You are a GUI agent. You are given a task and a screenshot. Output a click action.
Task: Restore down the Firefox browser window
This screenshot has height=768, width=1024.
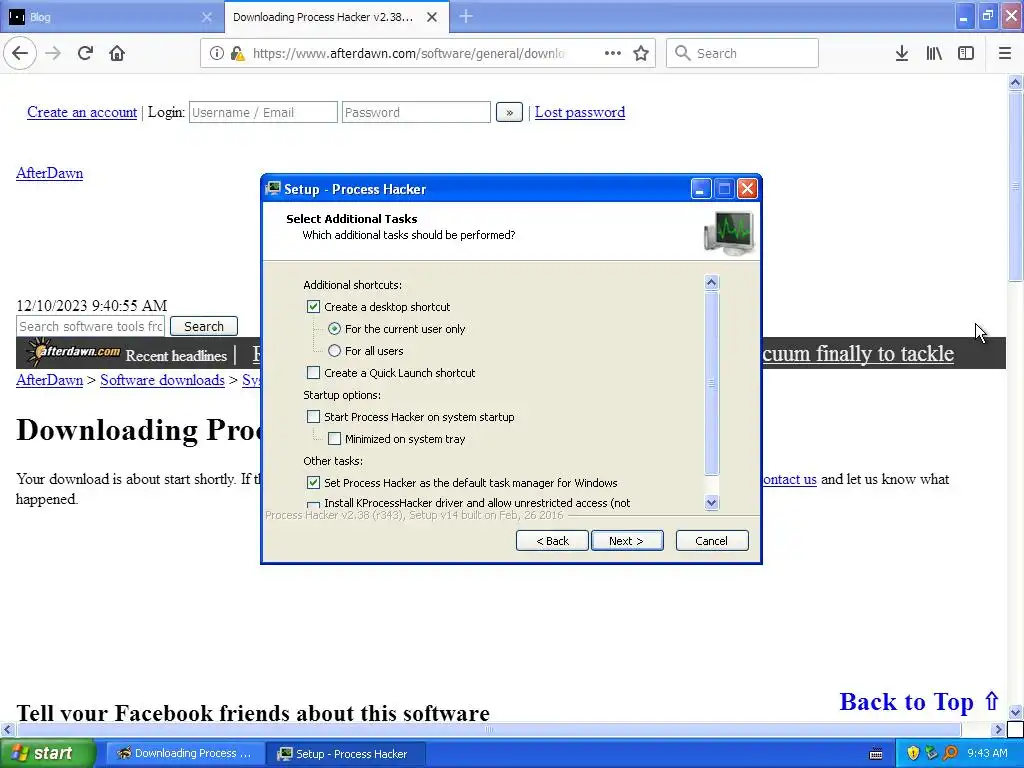coord(988,17)
